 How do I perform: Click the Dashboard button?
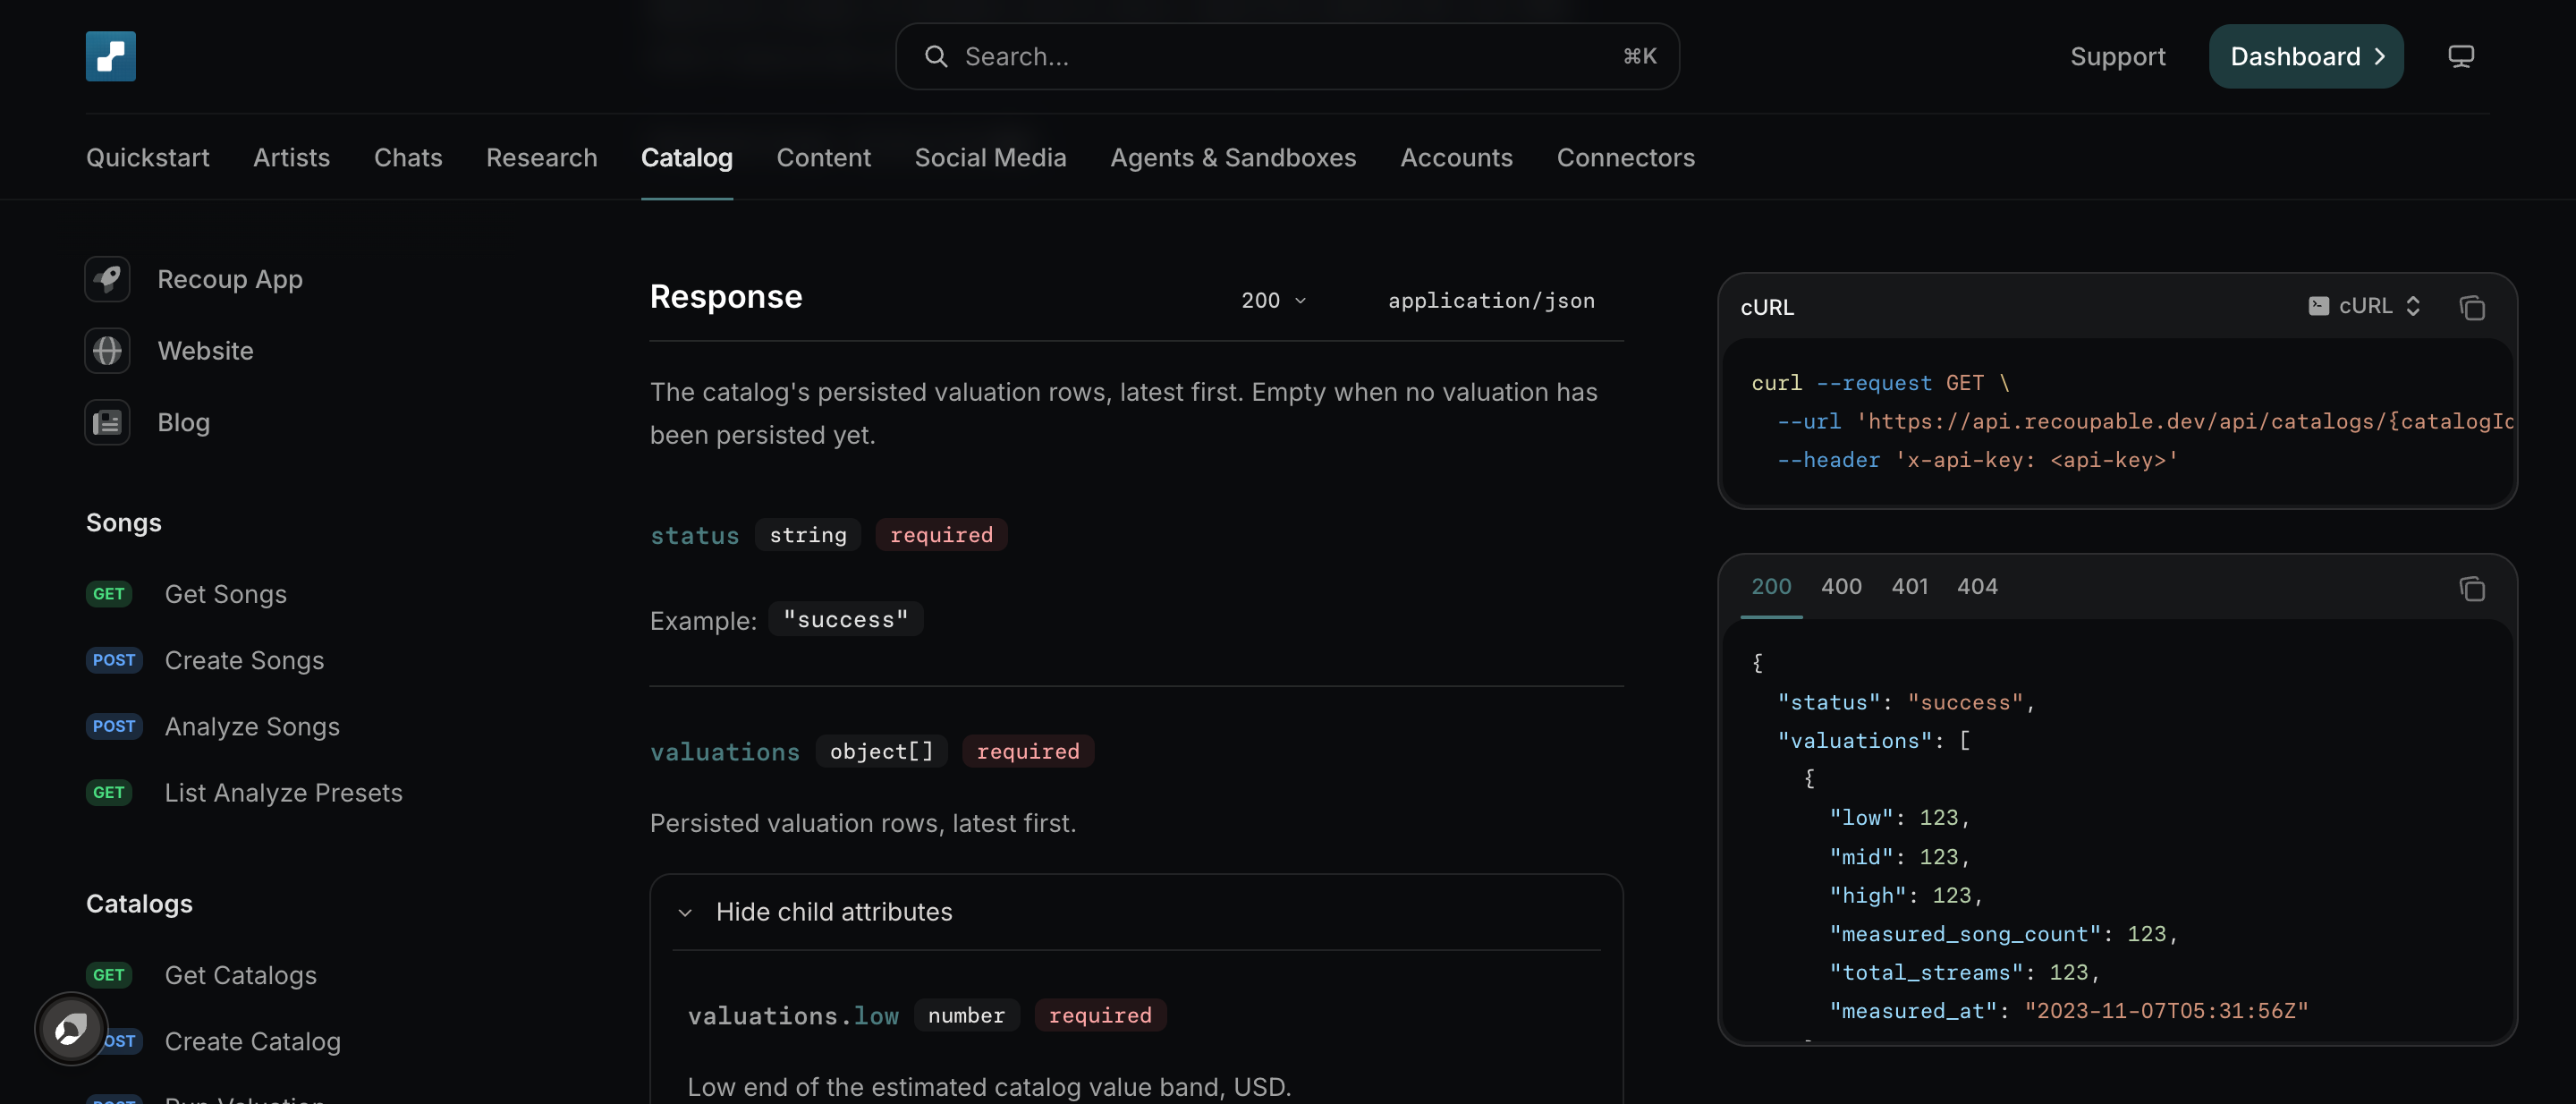(x=2306, y=56)
